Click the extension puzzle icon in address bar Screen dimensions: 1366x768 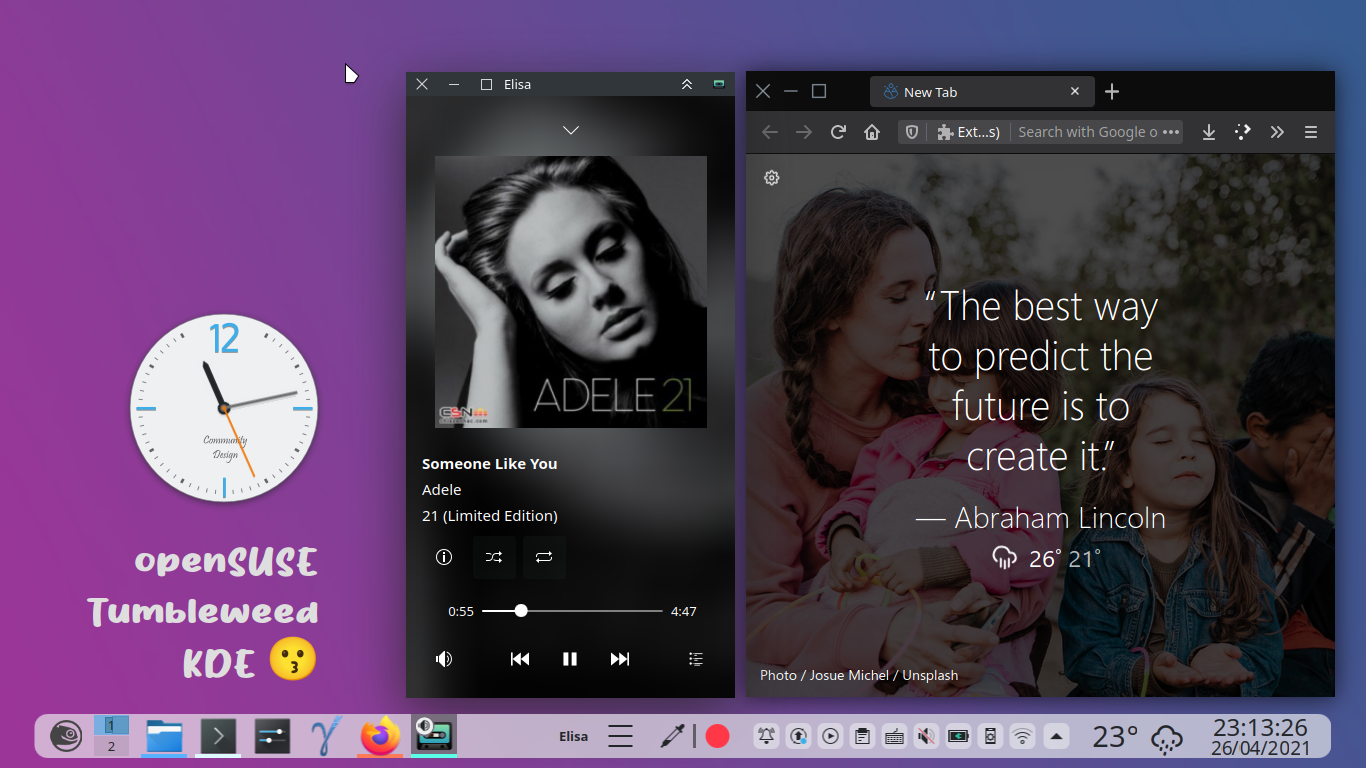point(945,132)
